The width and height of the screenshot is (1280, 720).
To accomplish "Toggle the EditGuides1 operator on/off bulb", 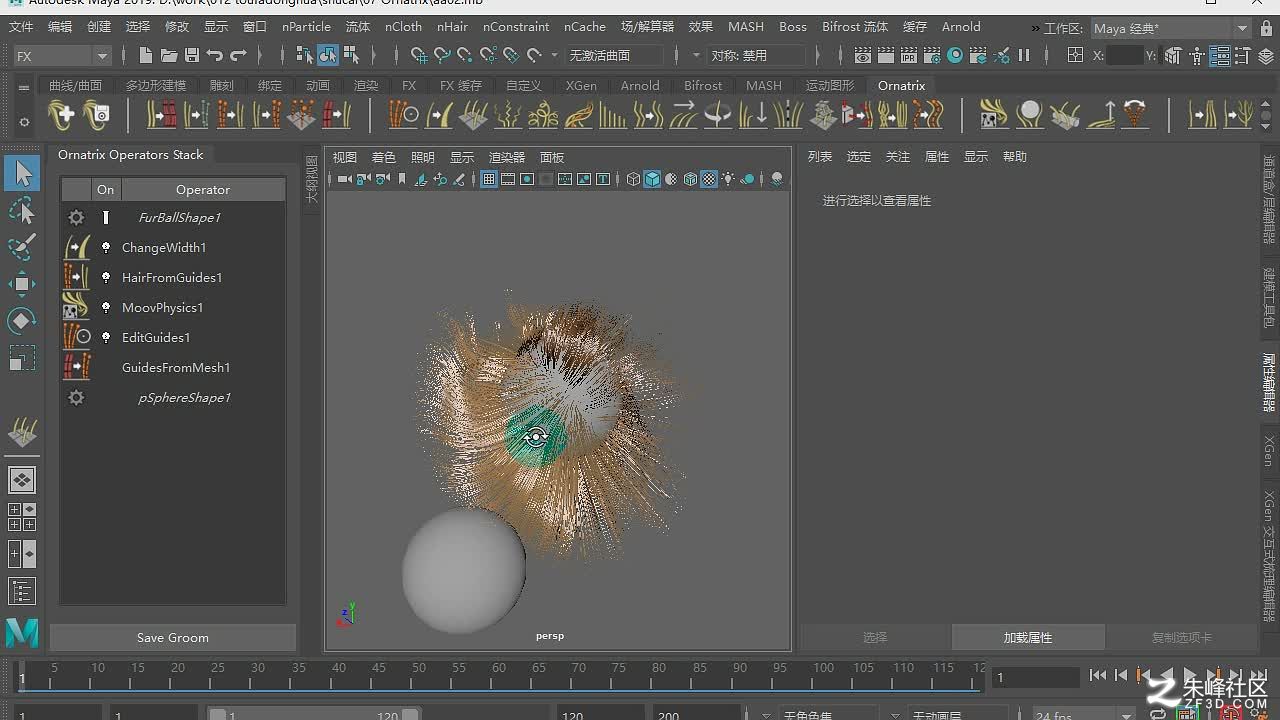I will tap(106, 337).
